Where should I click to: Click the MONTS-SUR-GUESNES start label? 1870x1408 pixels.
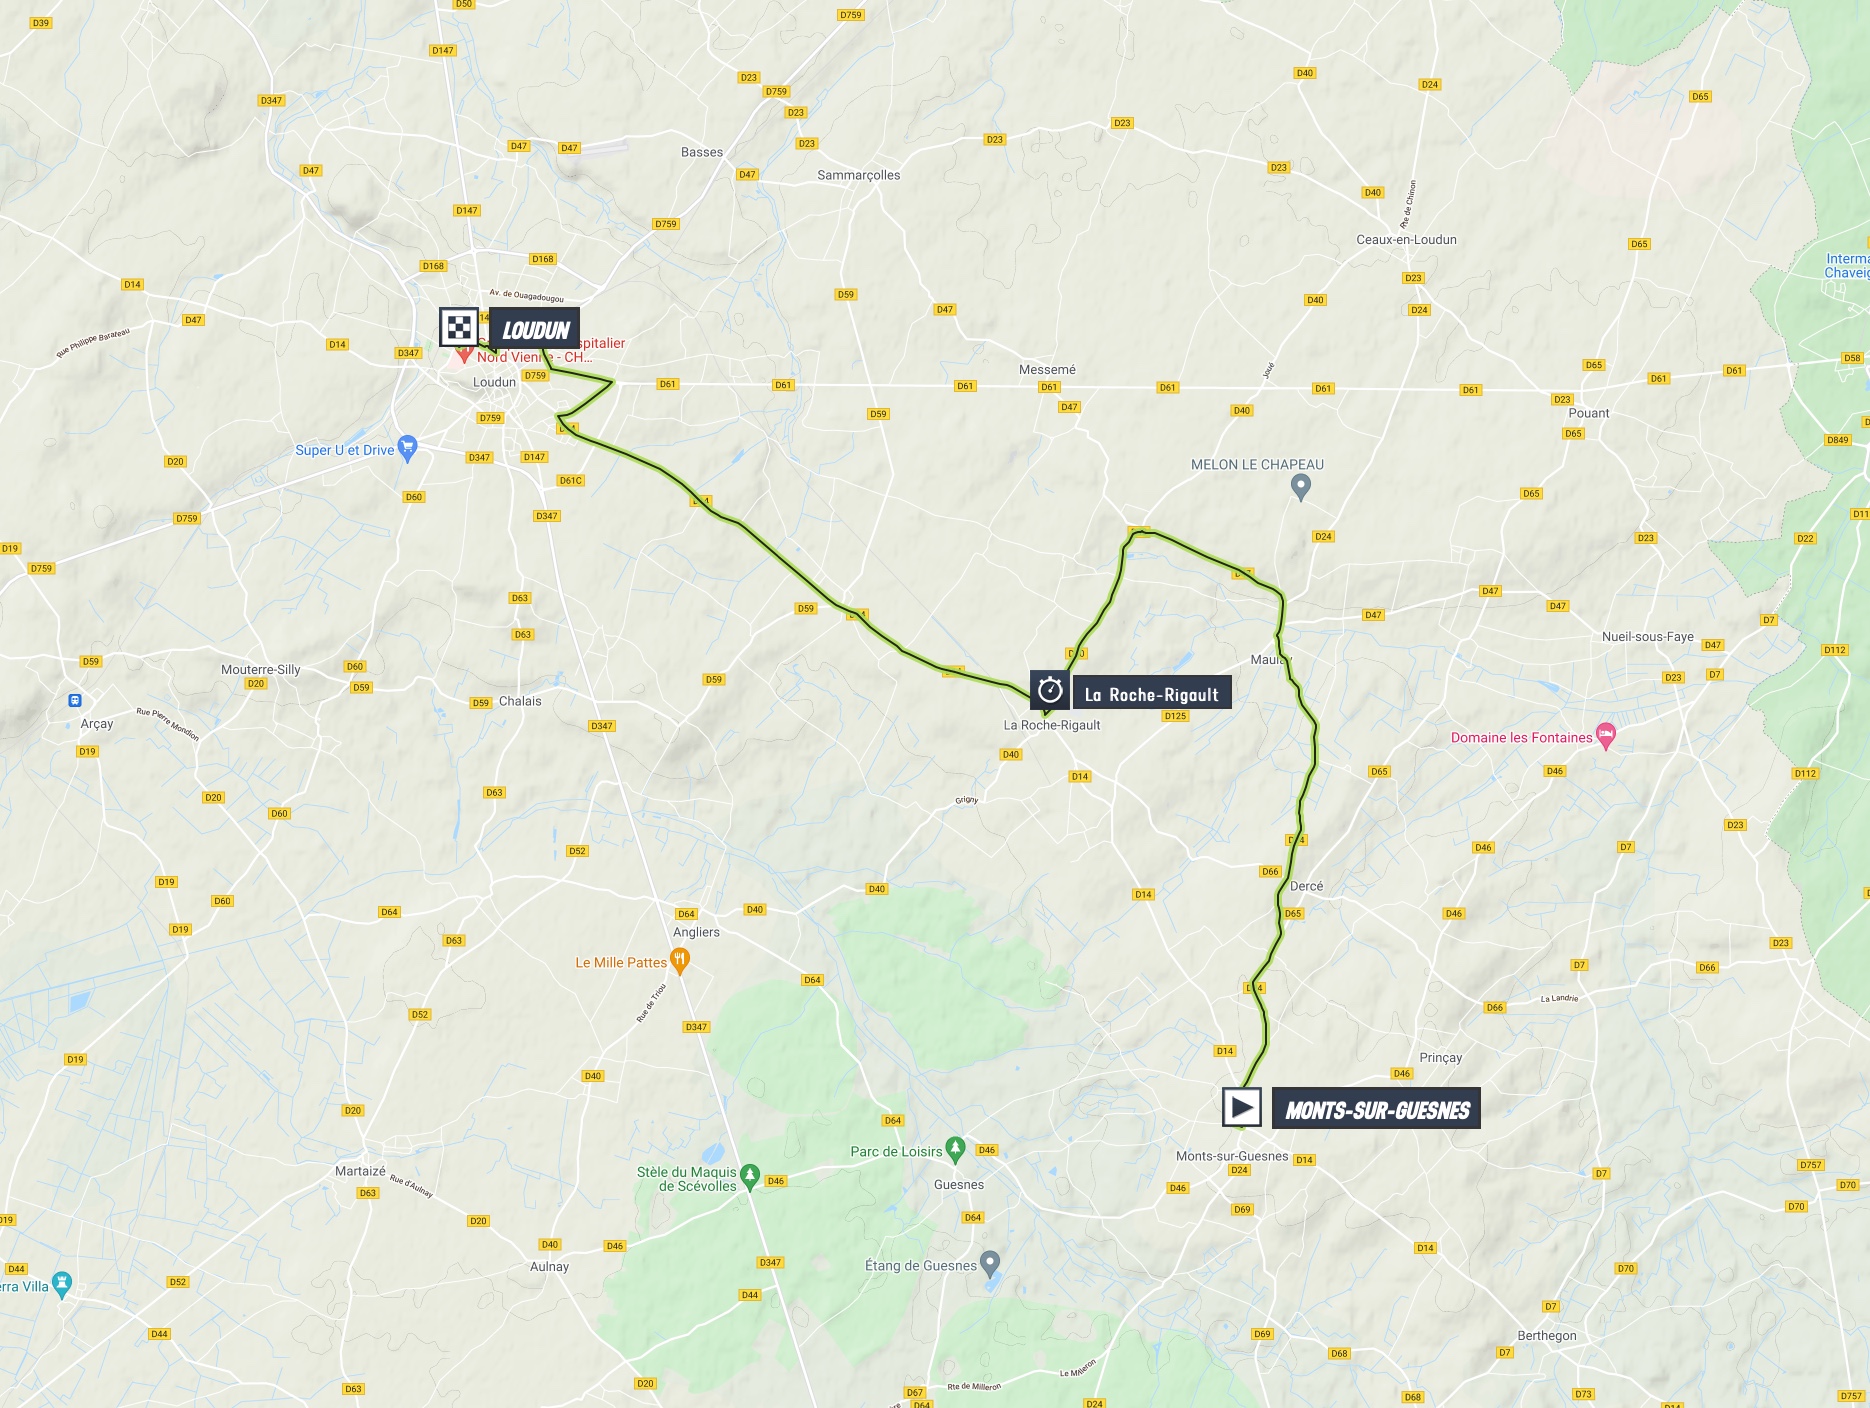(1376, 1109)
